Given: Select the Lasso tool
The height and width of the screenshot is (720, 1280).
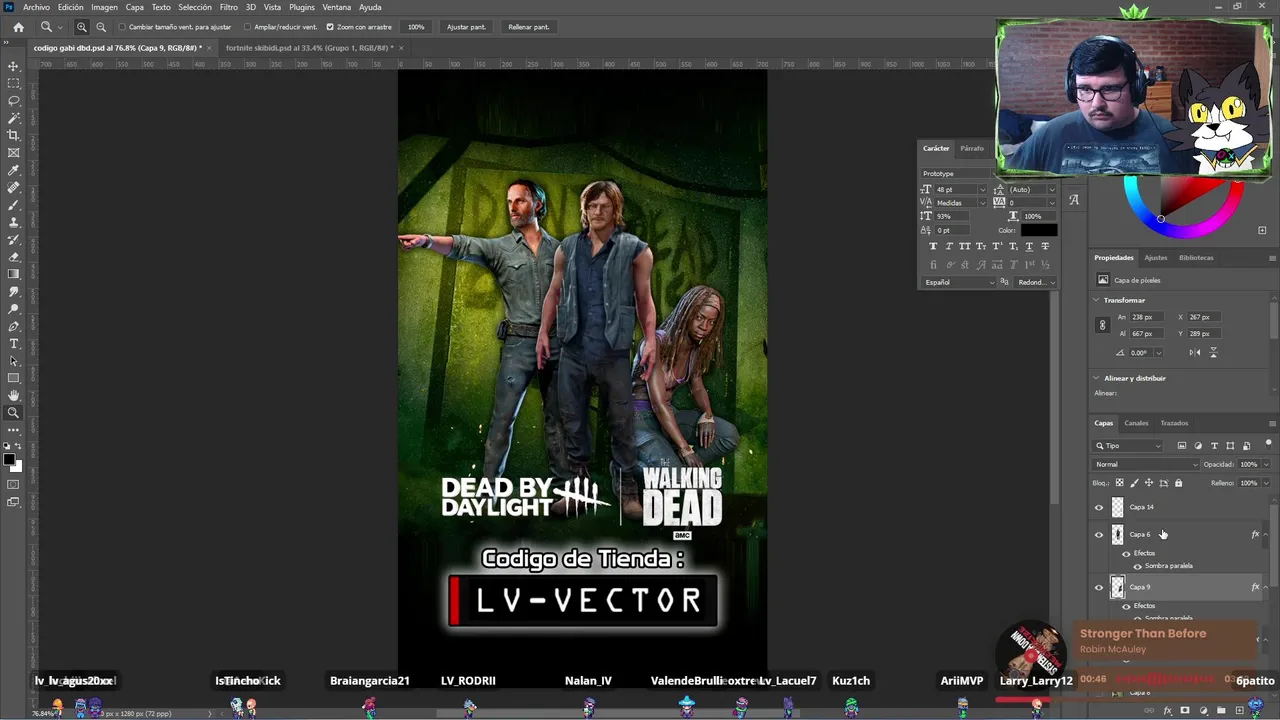Looking at the screenshot, I should coord(13,101).
